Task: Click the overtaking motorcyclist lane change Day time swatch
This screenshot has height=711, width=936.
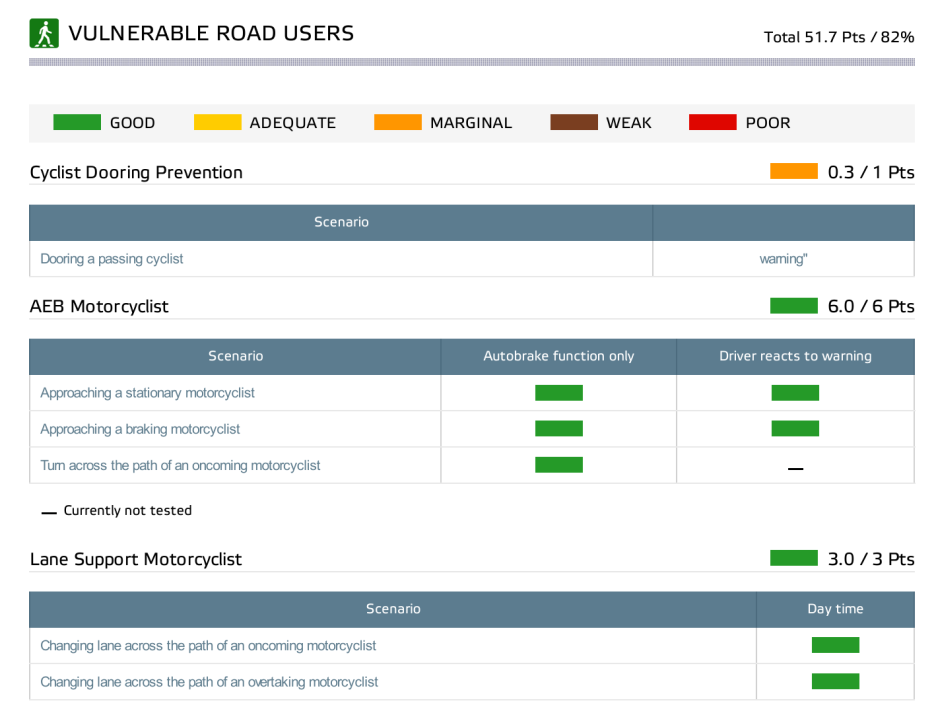Action: pyautogui.click(x=836, y=682)
